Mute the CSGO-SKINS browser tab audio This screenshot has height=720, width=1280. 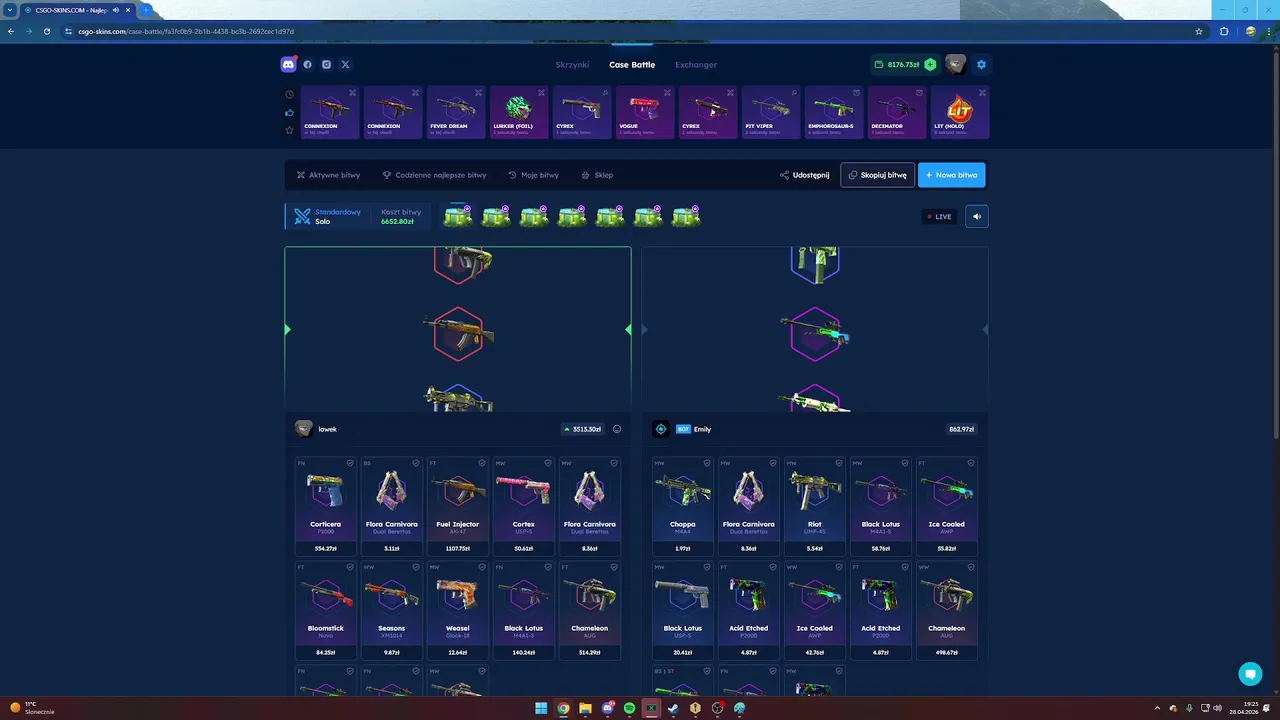click(116, 10)
